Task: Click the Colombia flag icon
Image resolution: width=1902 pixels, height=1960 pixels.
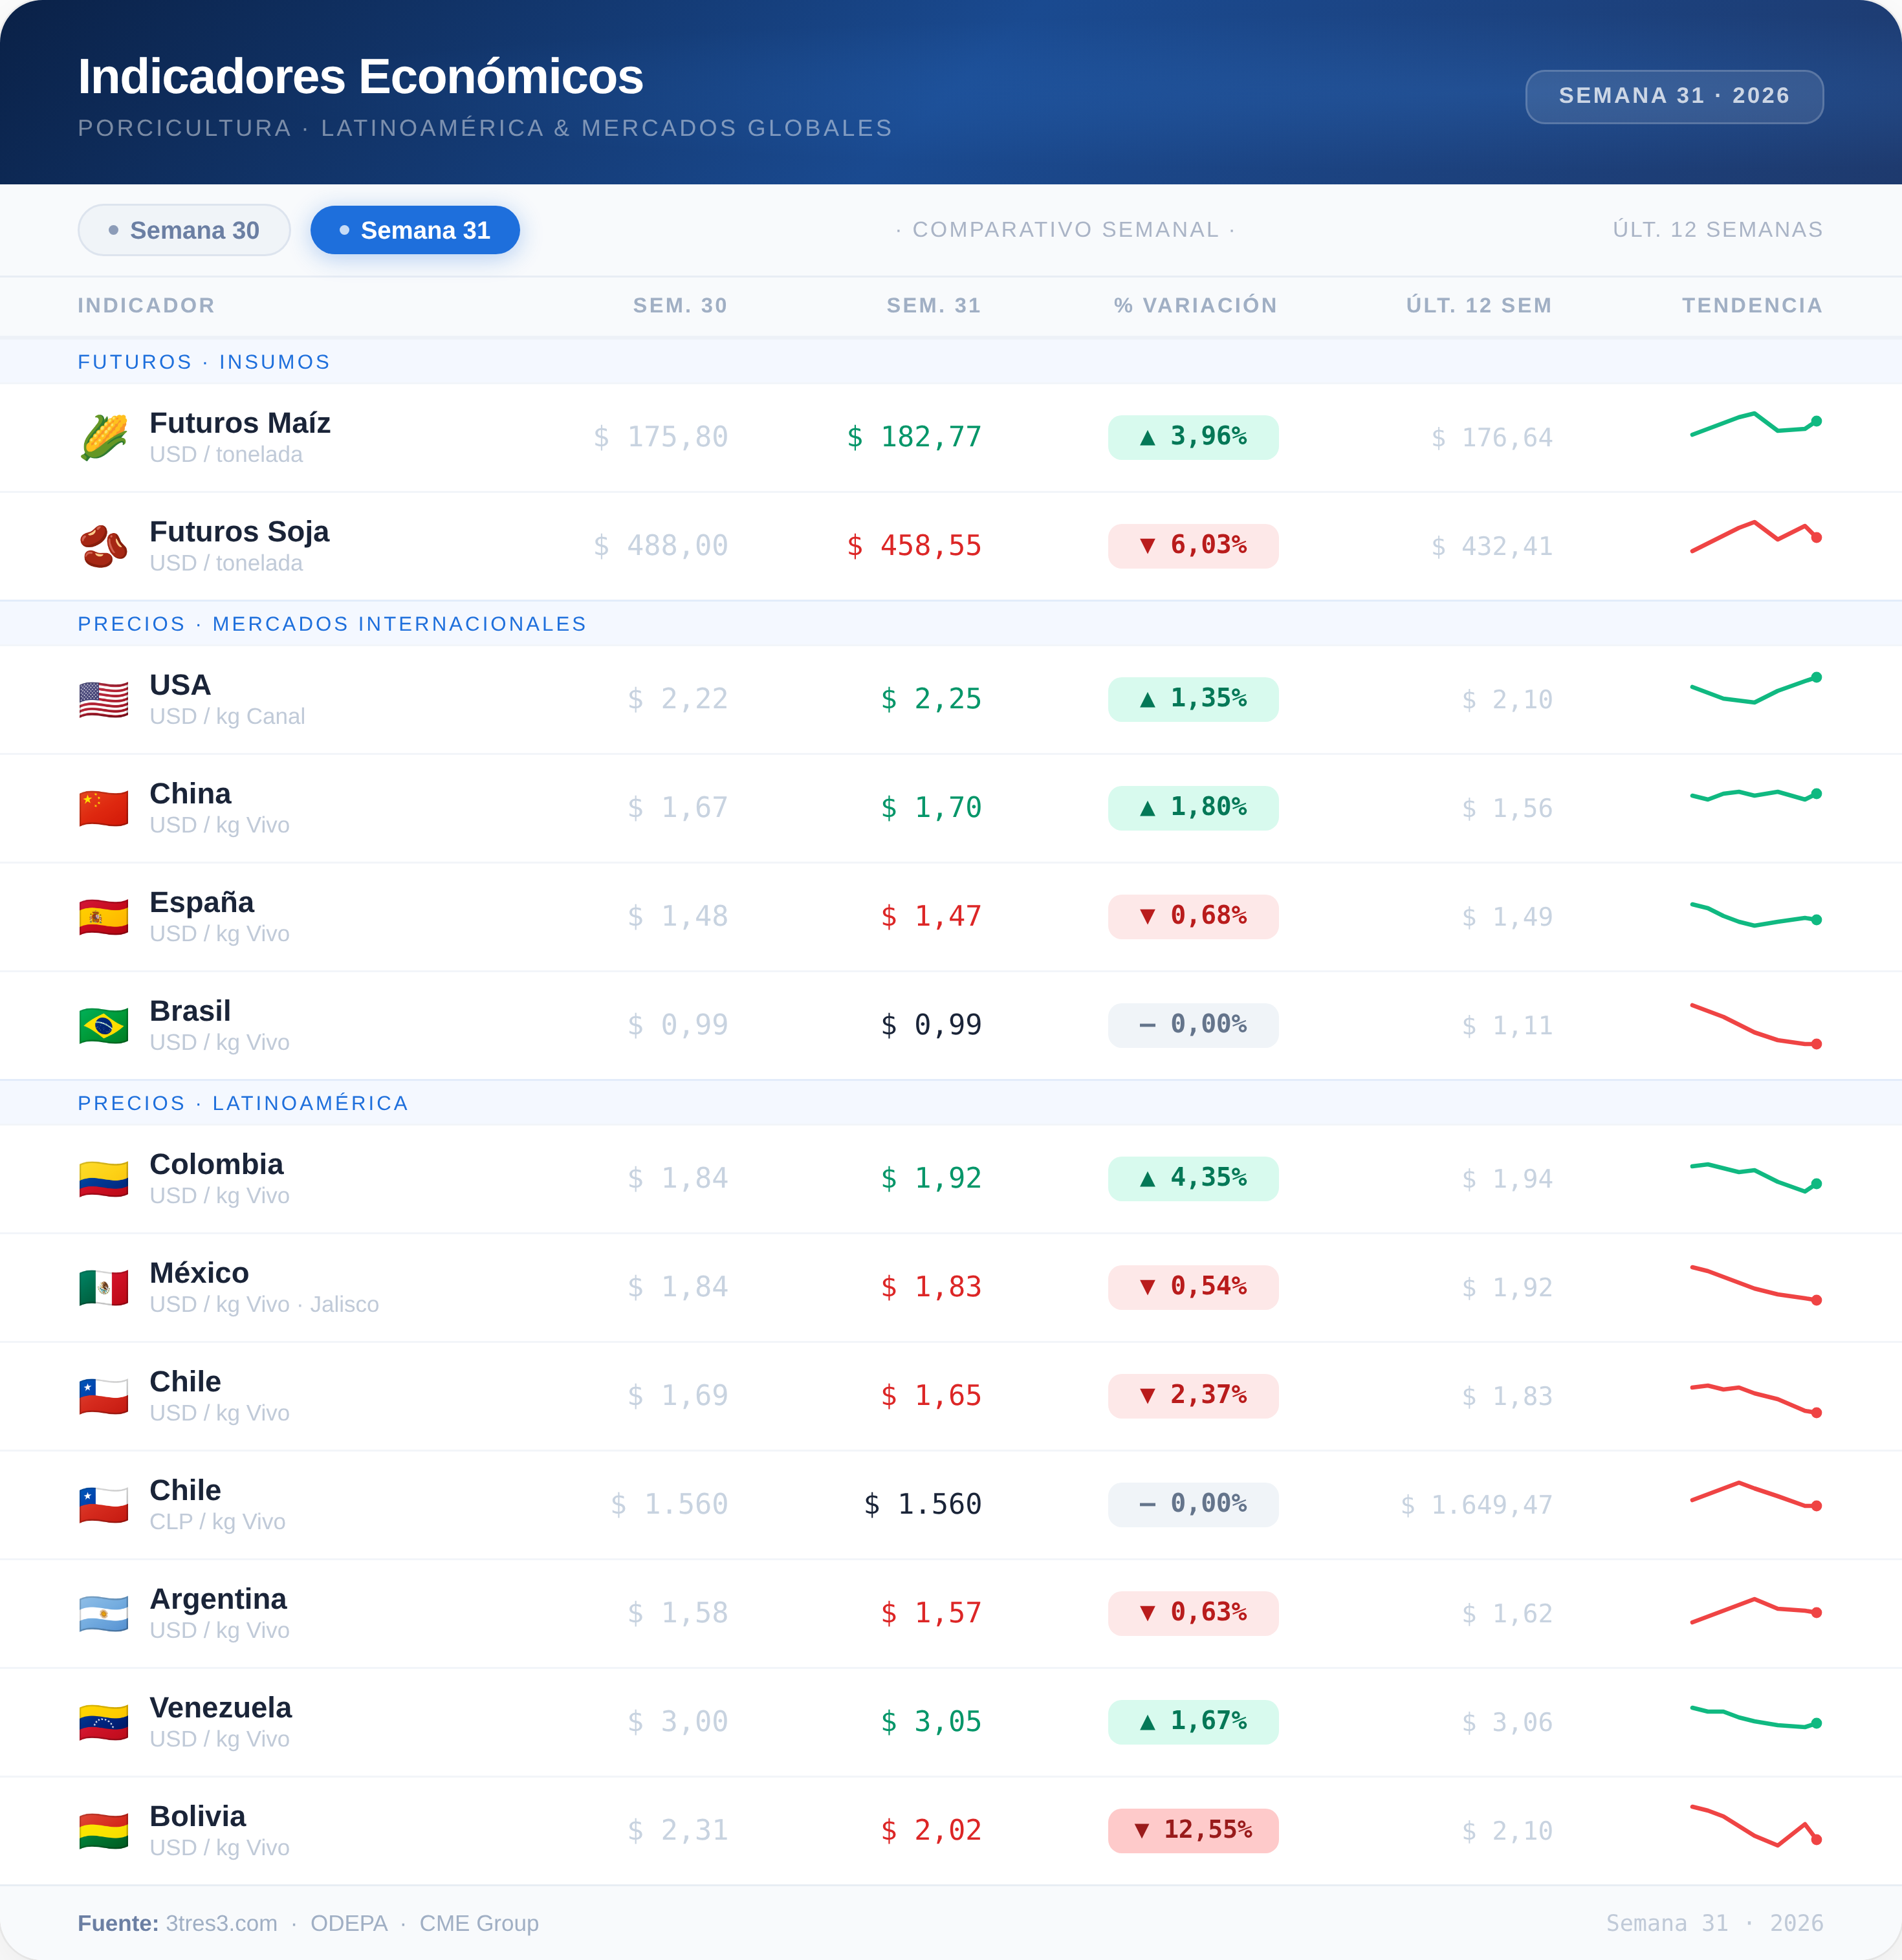Action: (x=104, y=1179)
